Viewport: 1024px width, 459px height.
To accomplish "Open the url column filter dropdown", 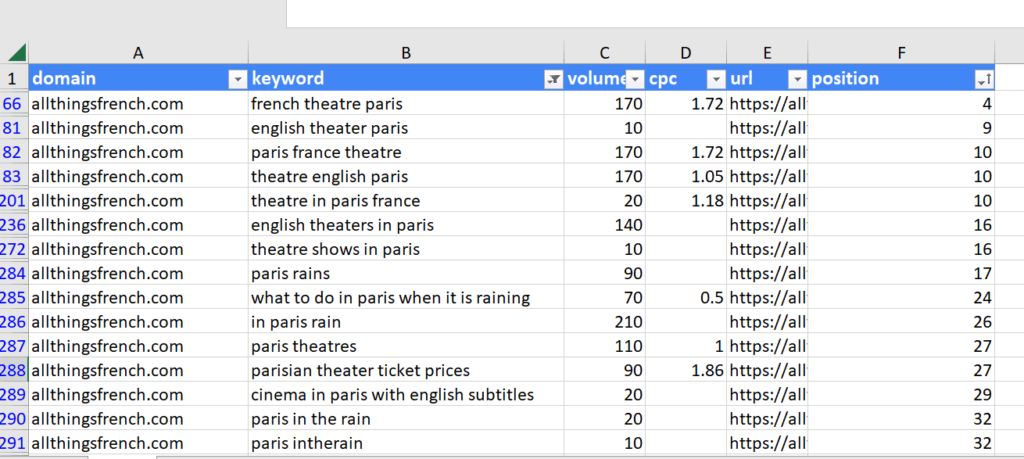I will point(797,79).
